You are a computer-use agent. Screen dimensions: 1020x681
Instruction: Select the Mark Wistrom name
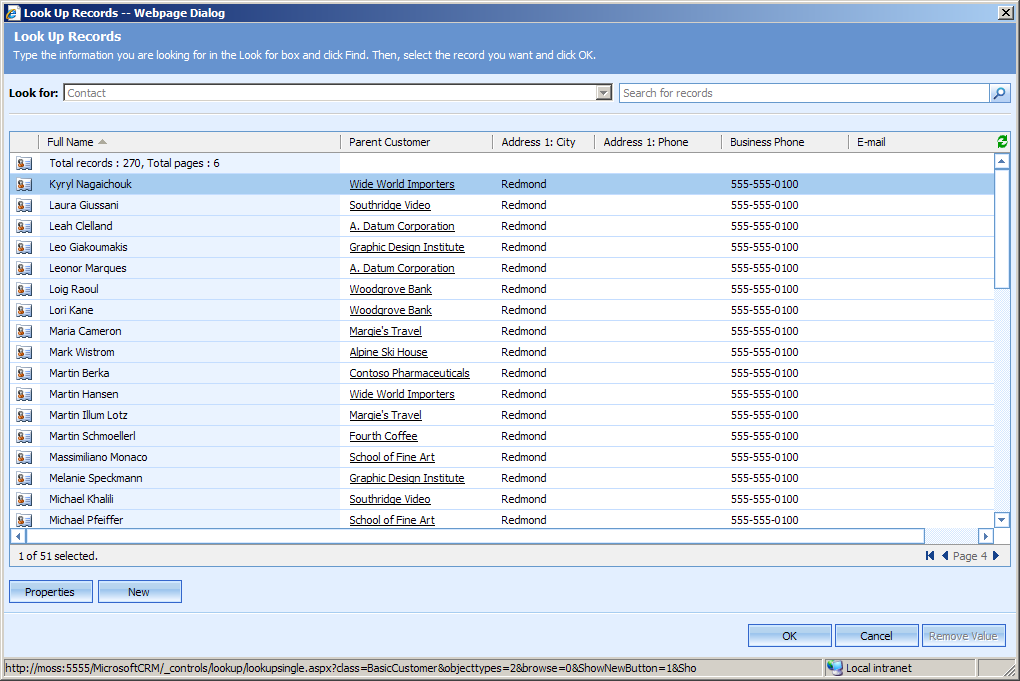pyautogui.click(x=81, y=352)
